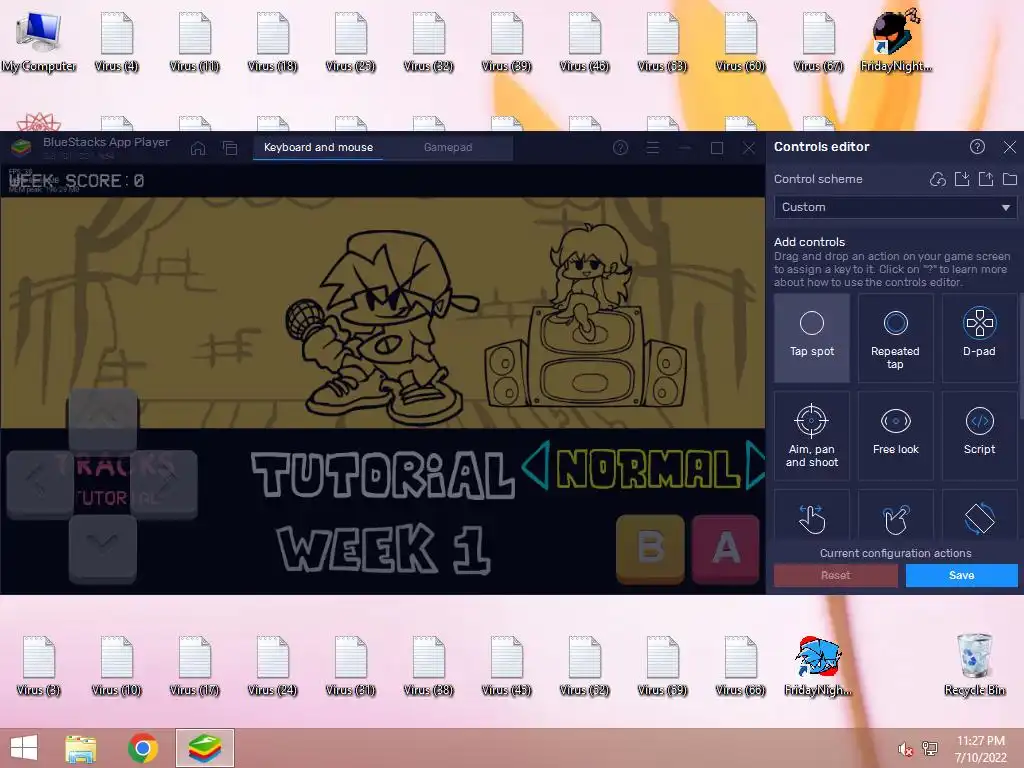Click the export control scheme icon

coord(986,179)
